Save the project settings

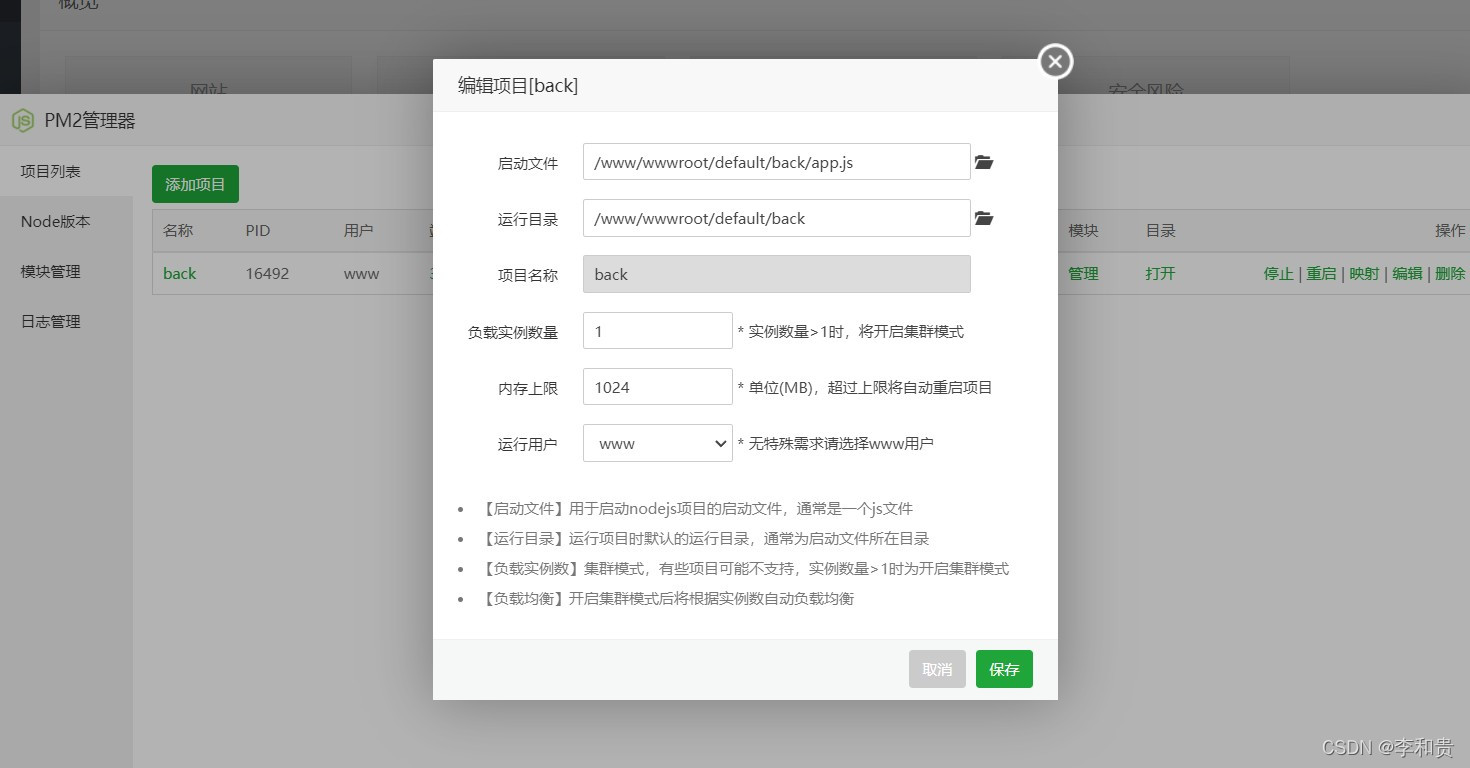1004,669
